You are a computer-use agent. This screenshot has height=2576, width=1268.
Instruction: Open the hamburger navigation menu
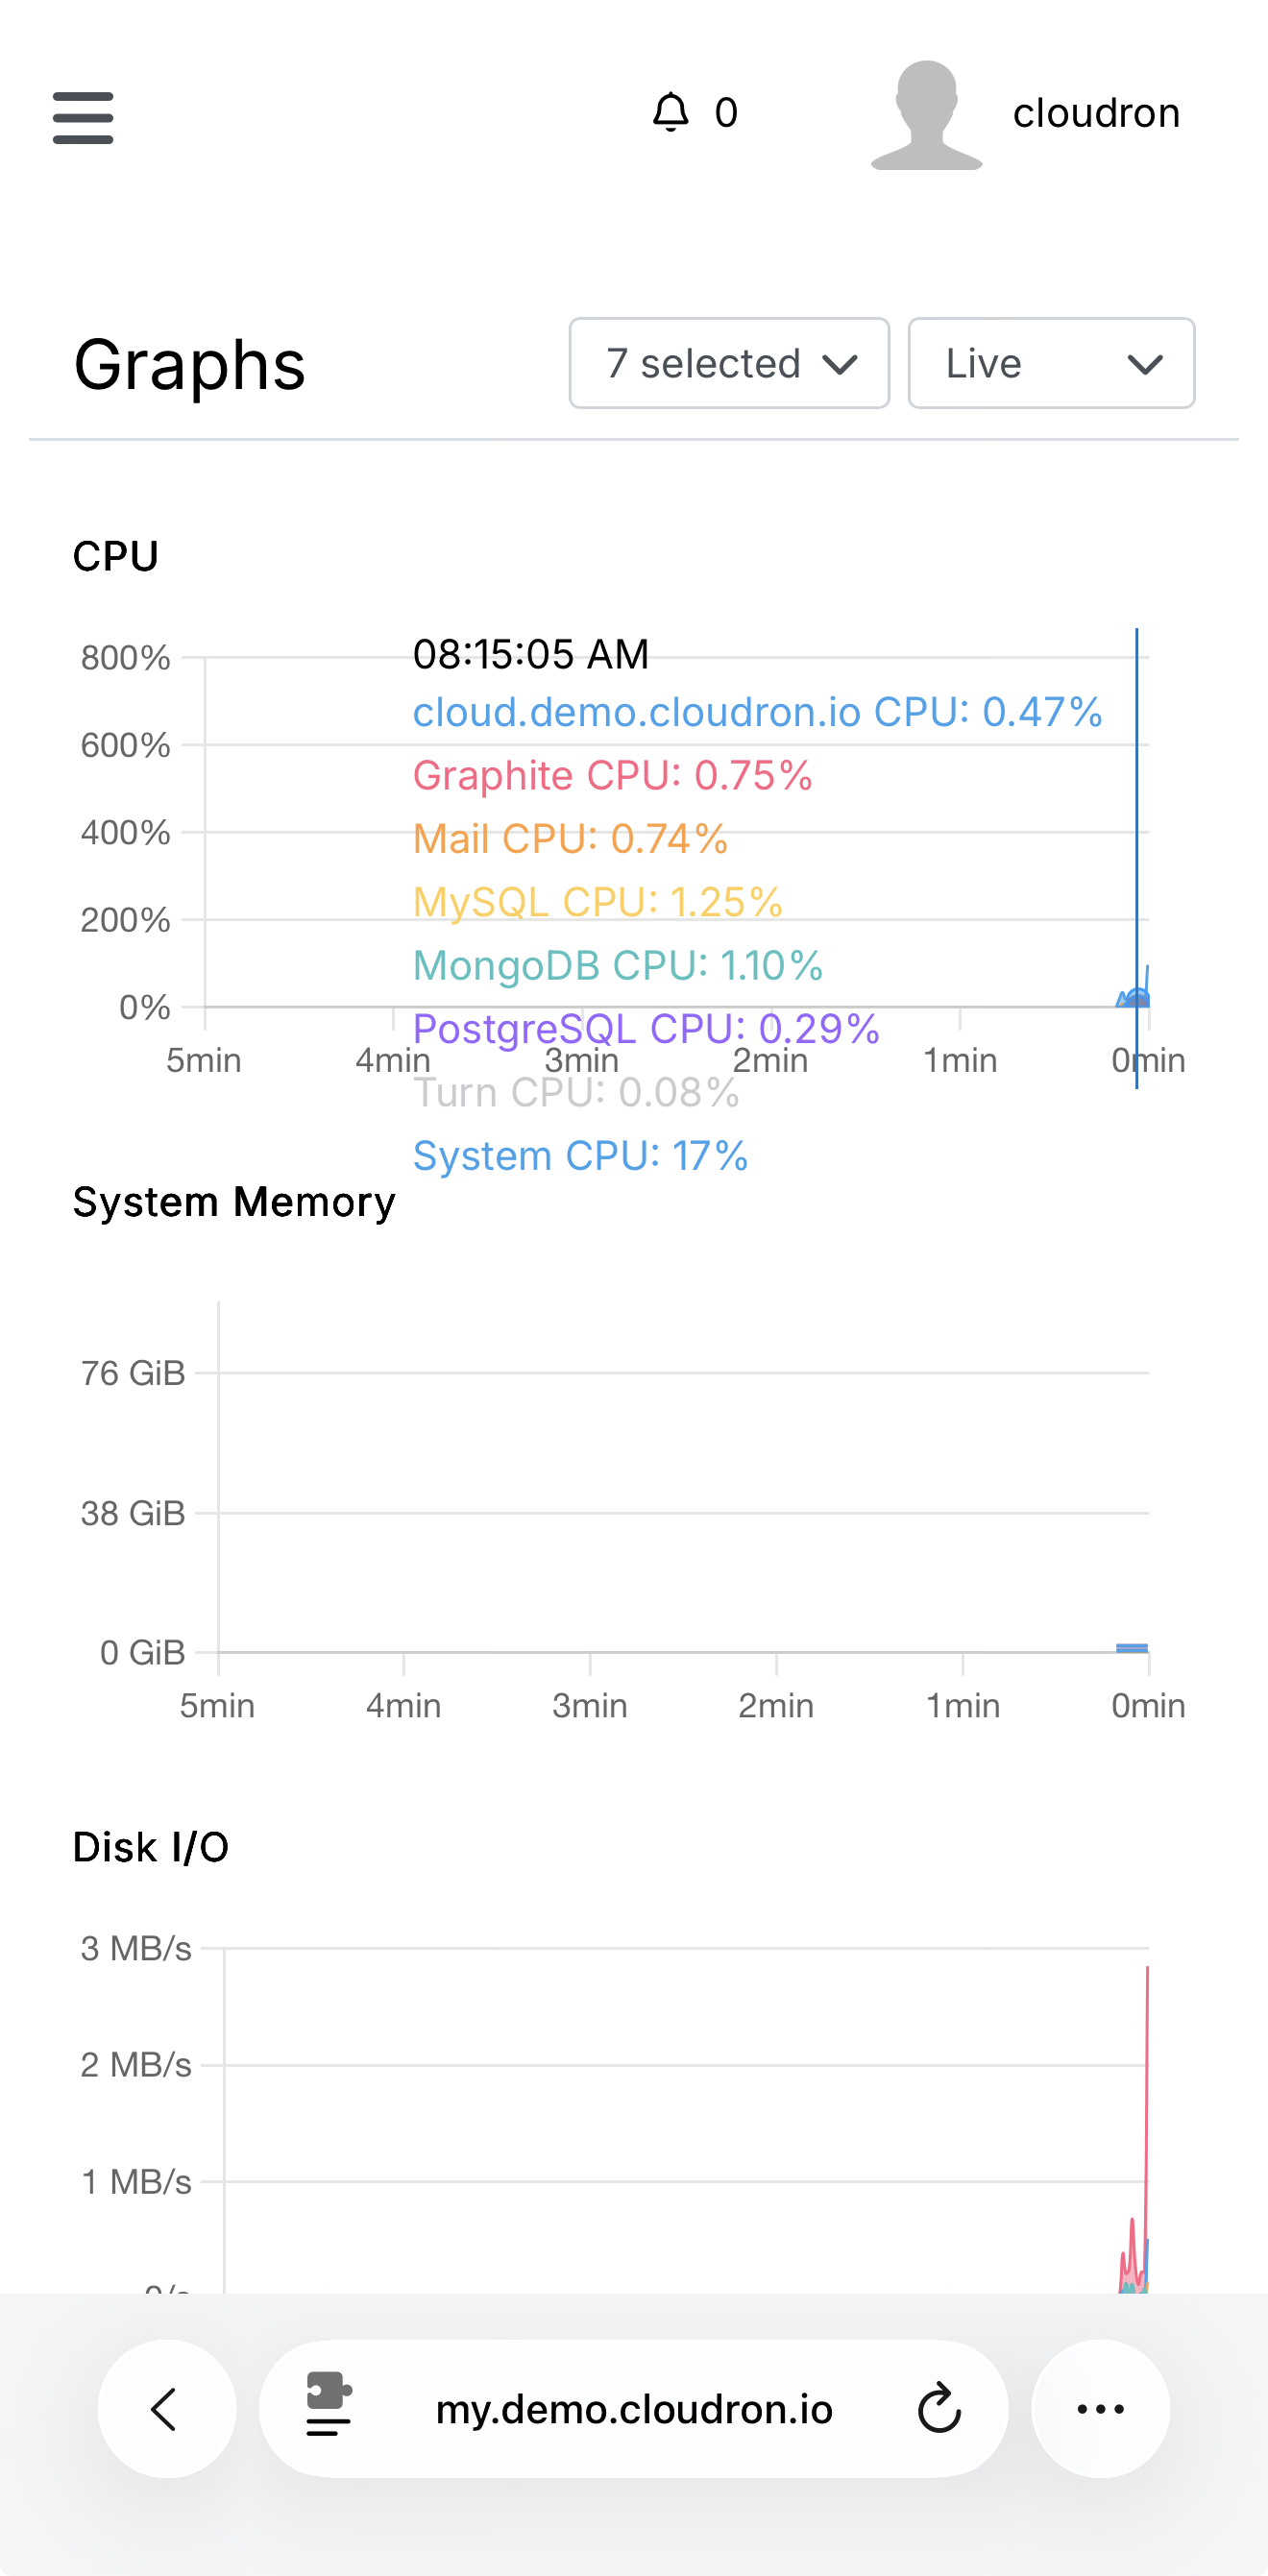click(x=83, y=117)
